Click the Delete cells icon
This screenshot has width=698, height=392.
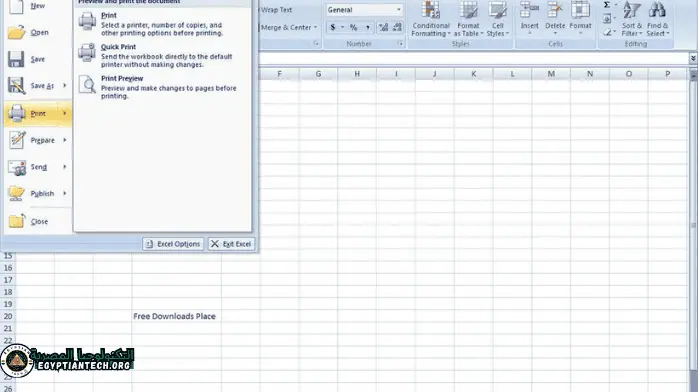coord(555,10)
